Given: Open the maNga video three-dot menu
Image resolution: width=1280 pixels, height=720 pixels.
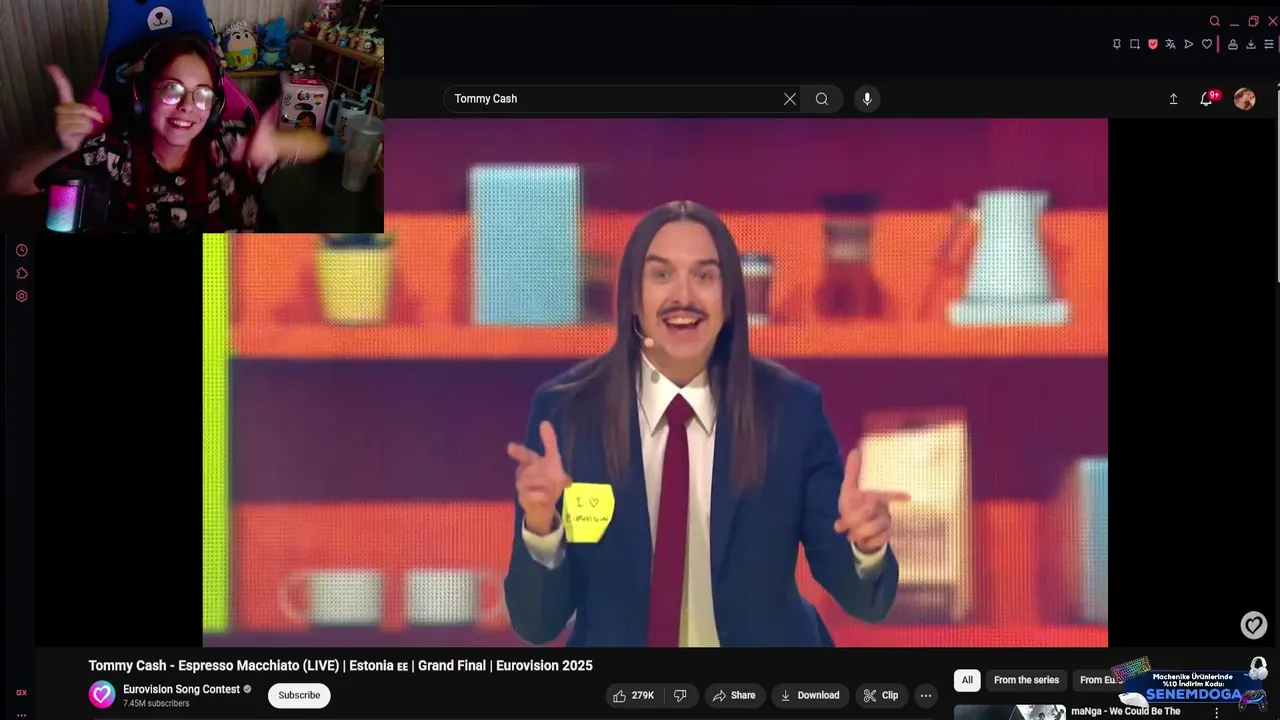Looking at the screenshot, I should [x=1217, y=713].
